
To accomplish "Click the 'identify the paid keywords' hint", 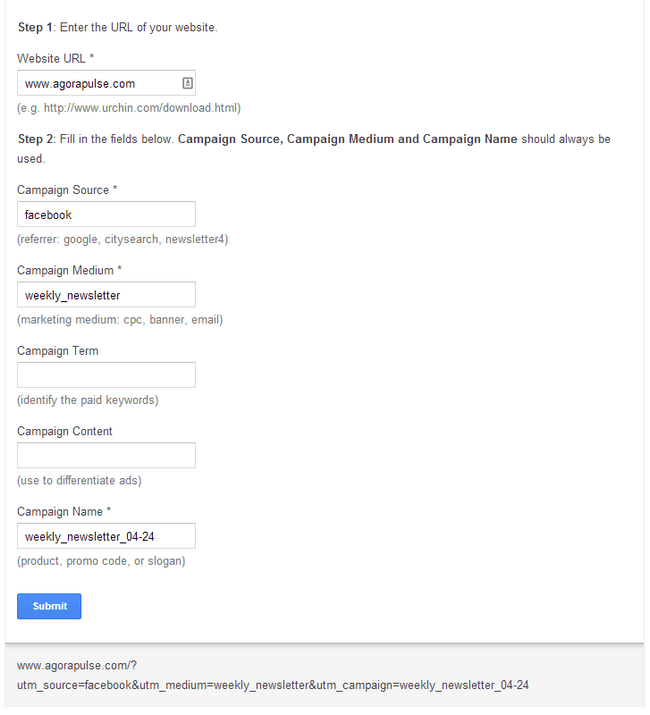I will [88, 400].
